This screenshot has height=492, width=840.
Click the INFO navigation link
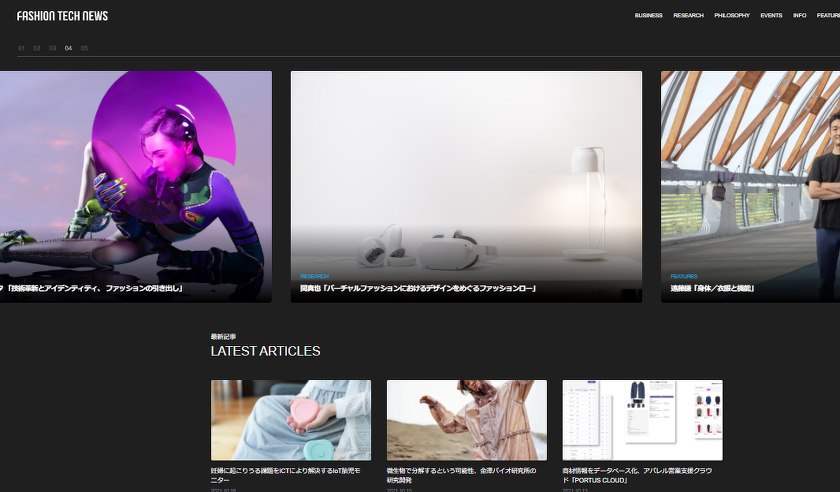[x=799, y=16]
